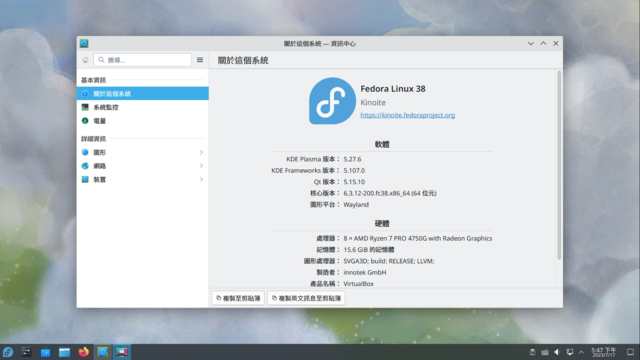Open the display tray icon
This screenshot has height=360, width=640.
(570, 352)
